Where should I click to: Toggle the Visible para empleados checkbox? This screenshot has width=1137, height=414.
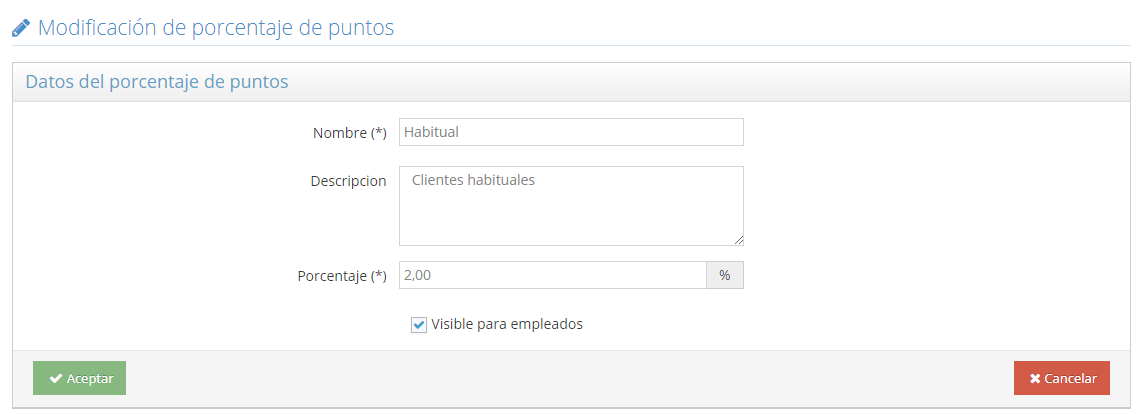(x=419, y=325)
